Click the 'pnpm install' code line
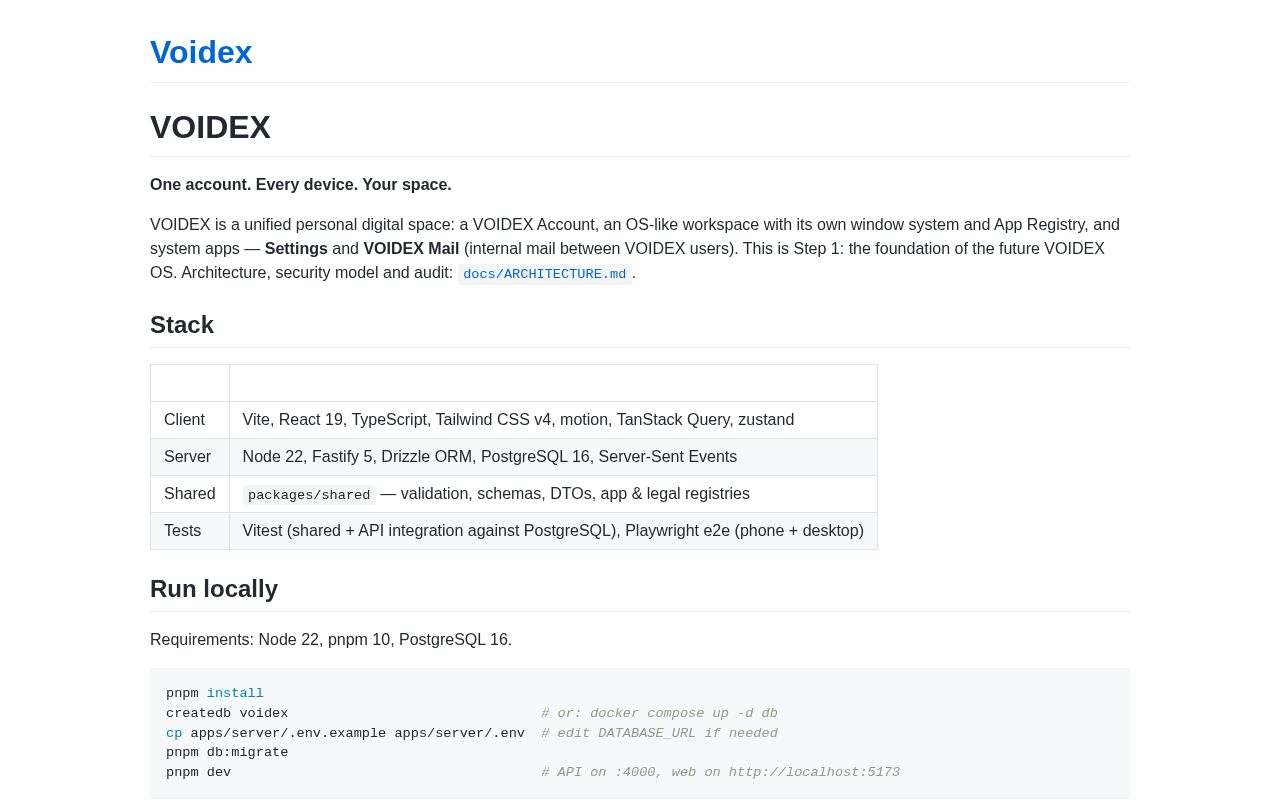 [215, 694]
